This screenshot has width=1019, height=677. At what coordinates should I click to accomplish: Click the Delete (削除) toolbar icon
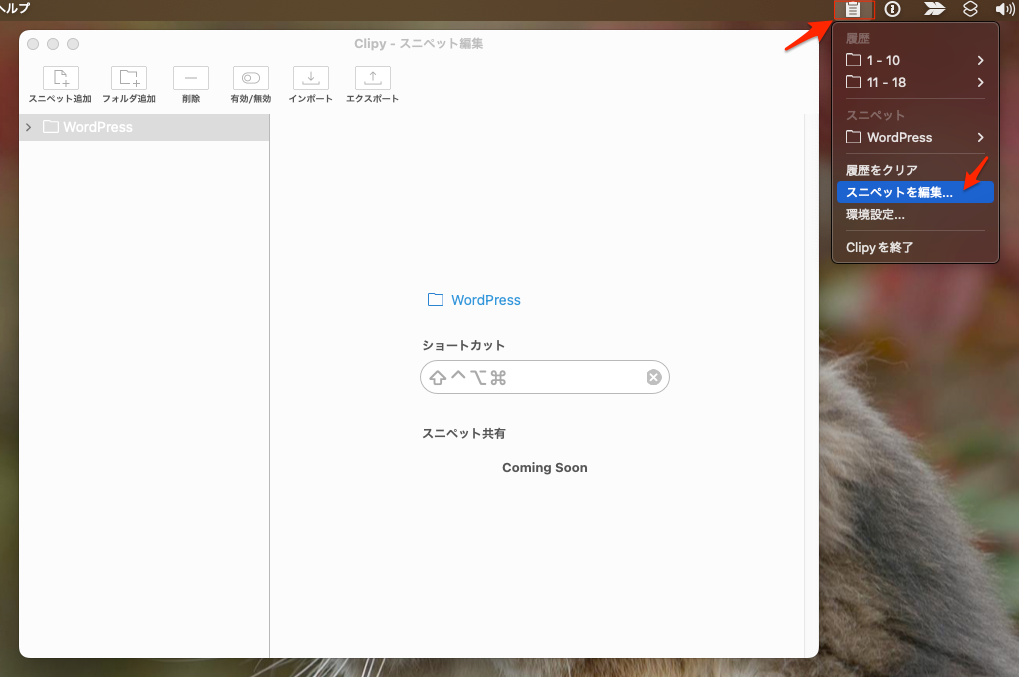191,79
